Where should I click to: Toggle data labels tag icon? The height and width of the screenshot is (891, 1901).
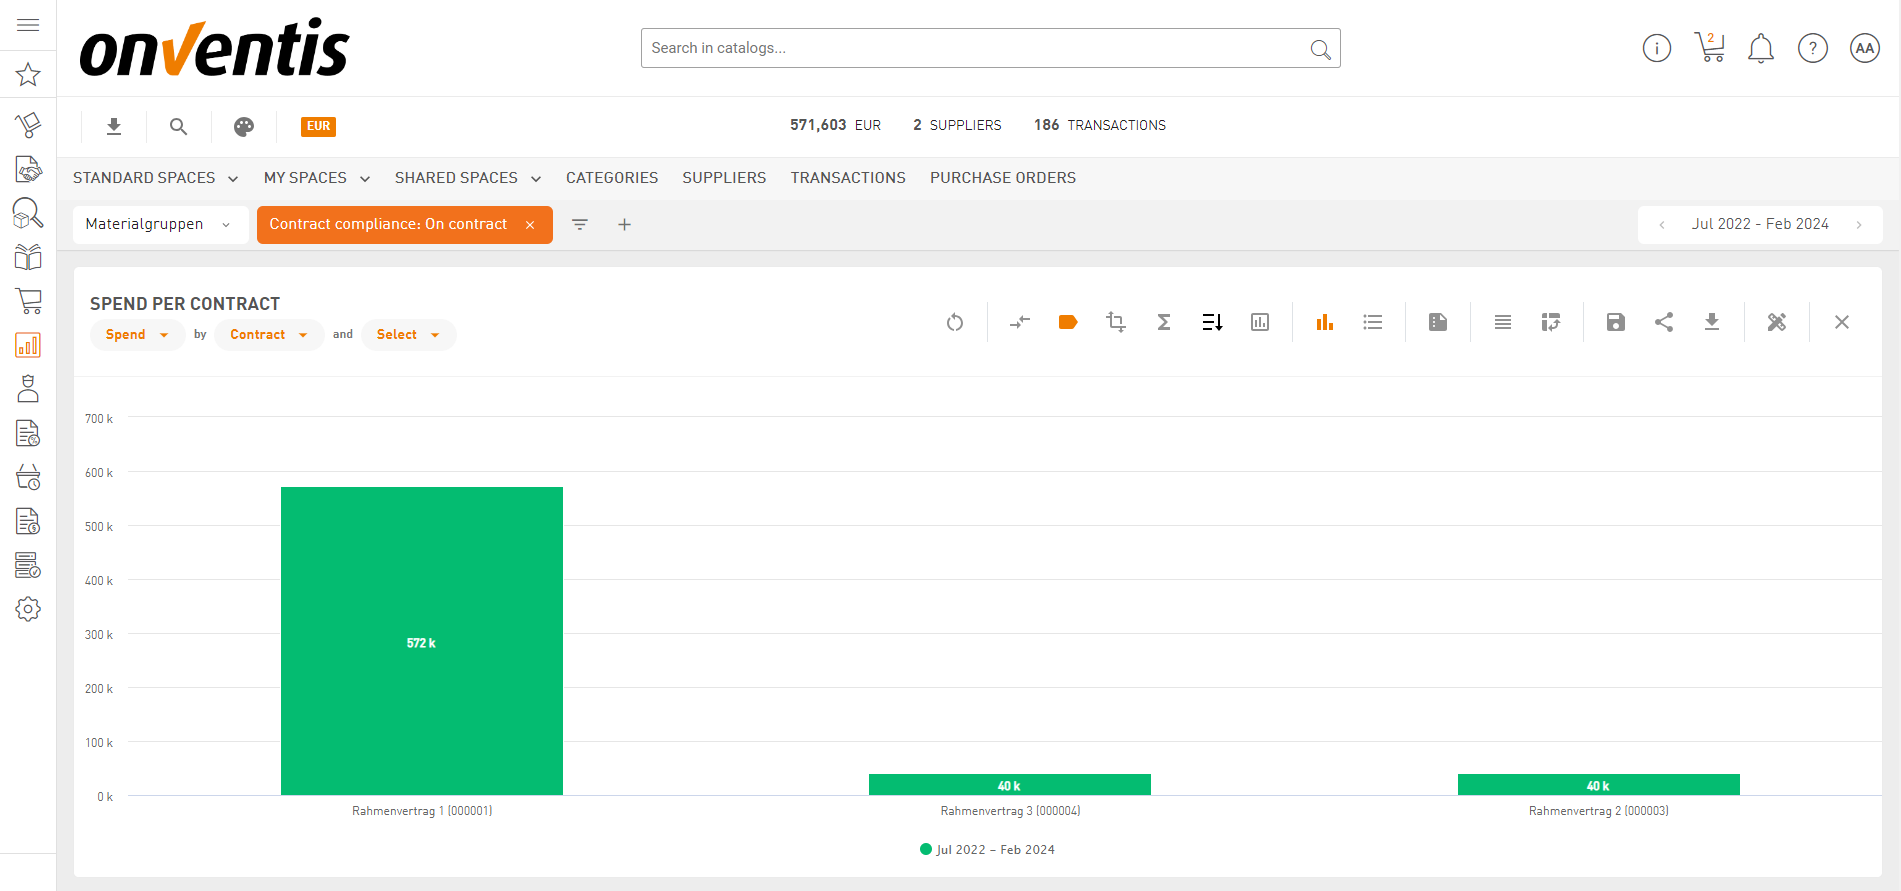pyautogui.click(x=1068, y=322)
